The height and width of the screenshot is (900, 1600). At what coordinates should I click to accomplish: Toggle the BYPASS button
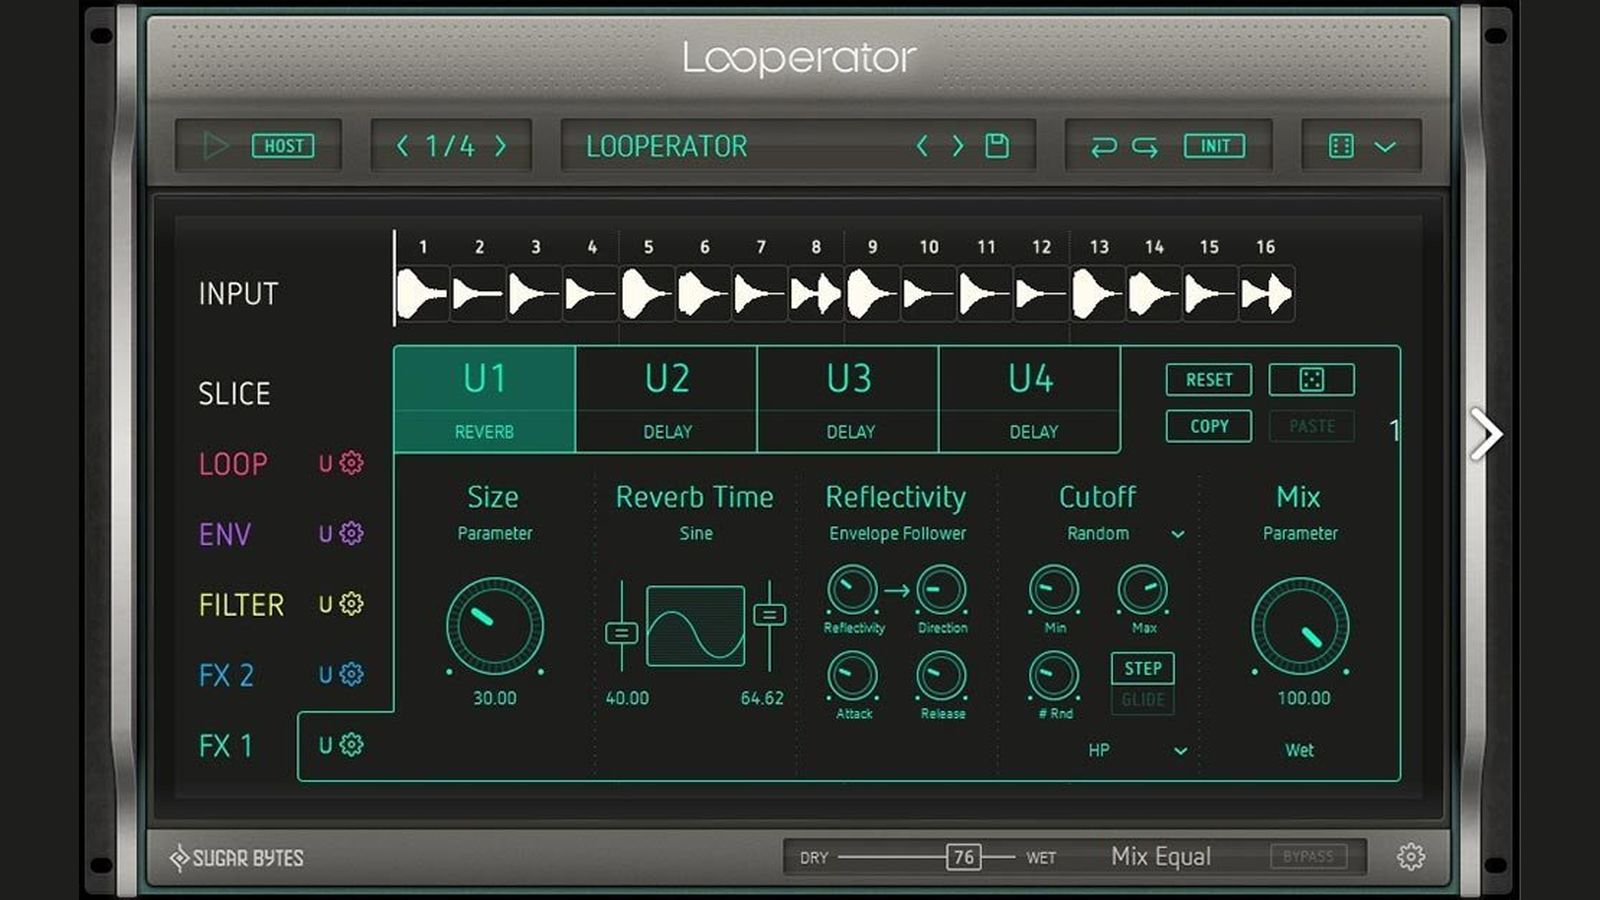point(1308,857)
